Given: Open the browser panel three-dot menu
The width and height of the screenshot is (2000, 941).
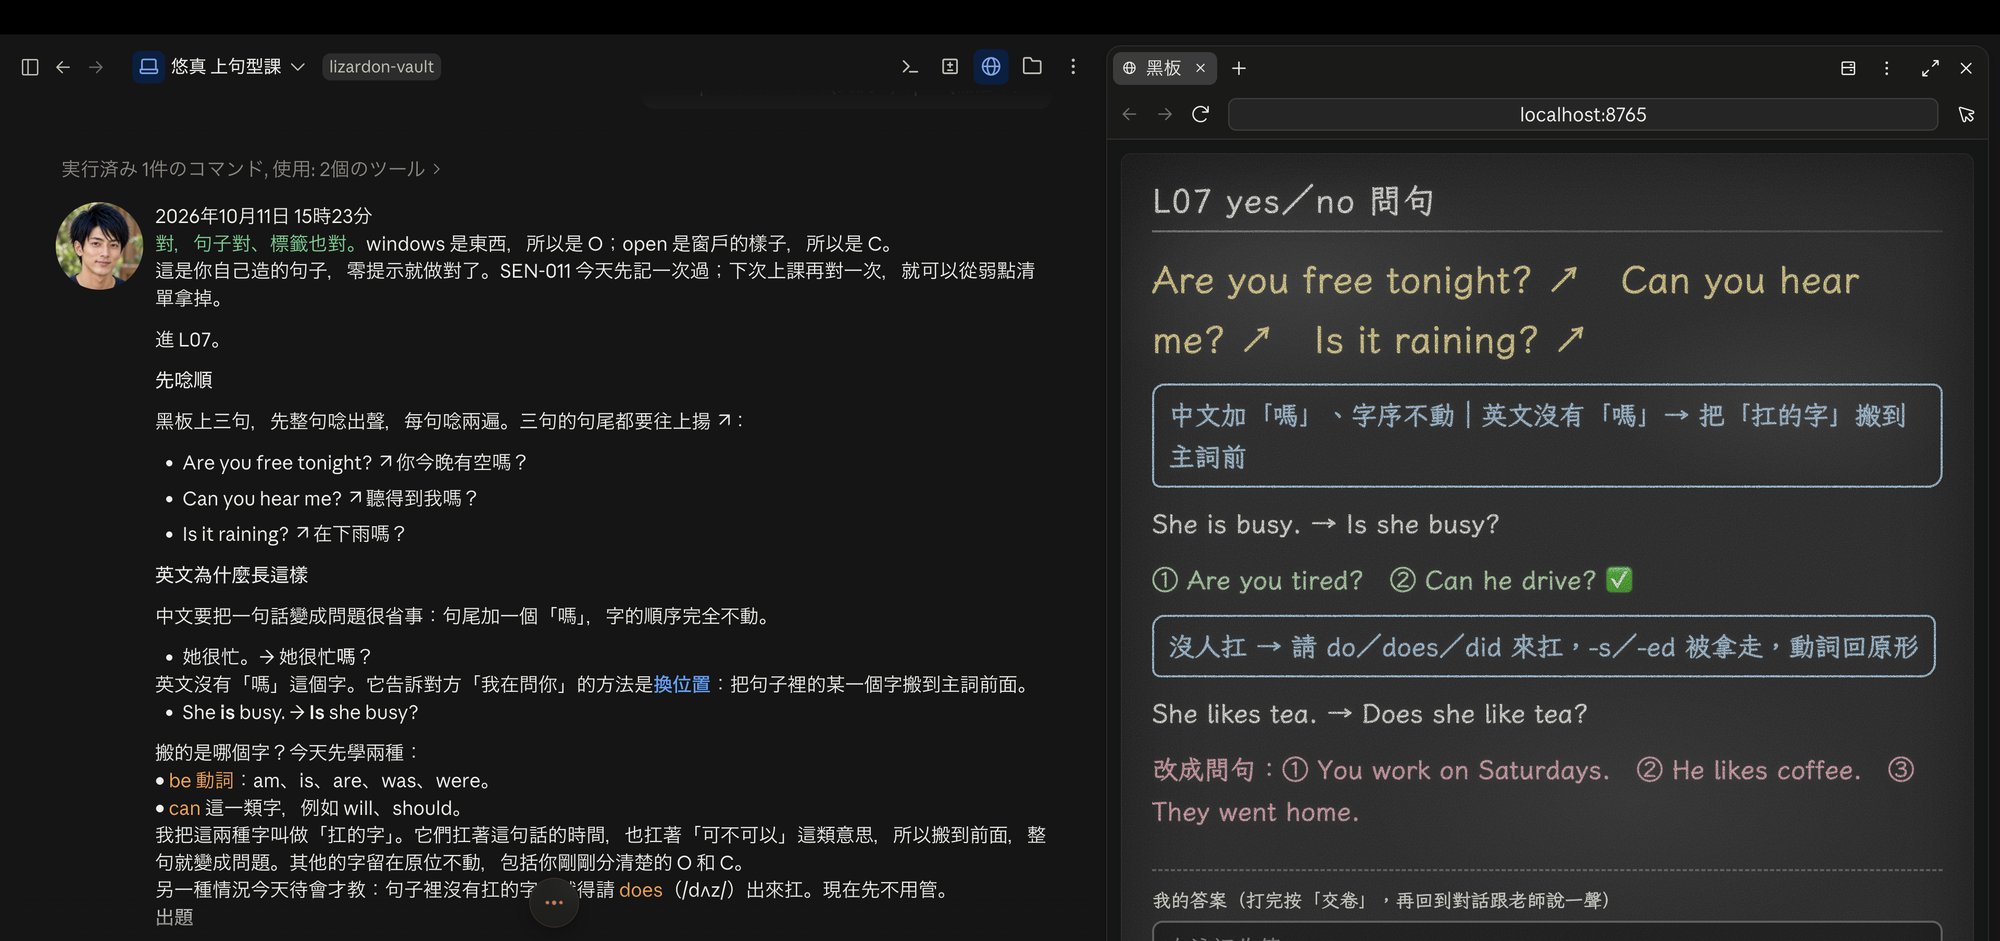Looking at the screenshot, I should (x=1887, y=68).
